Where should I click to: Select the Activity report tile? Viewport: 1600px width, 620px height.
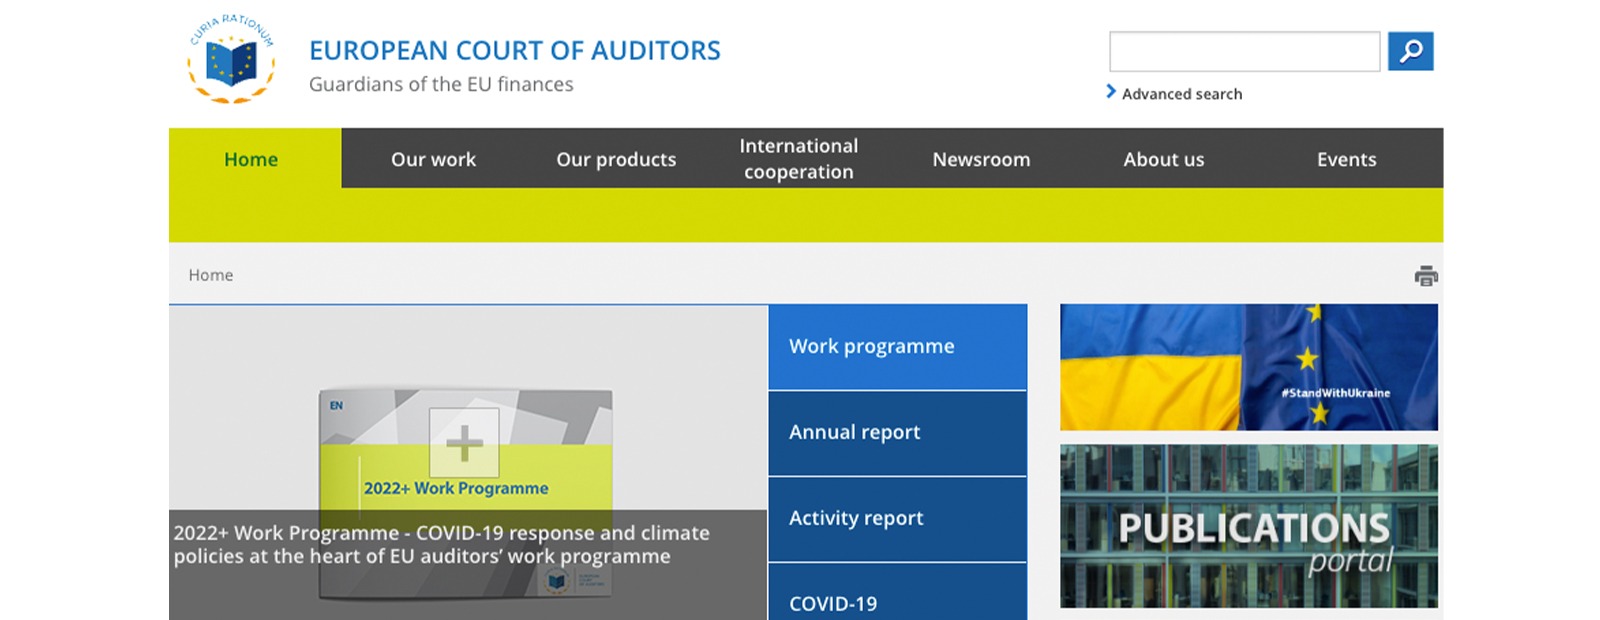(x=898, y=519)
